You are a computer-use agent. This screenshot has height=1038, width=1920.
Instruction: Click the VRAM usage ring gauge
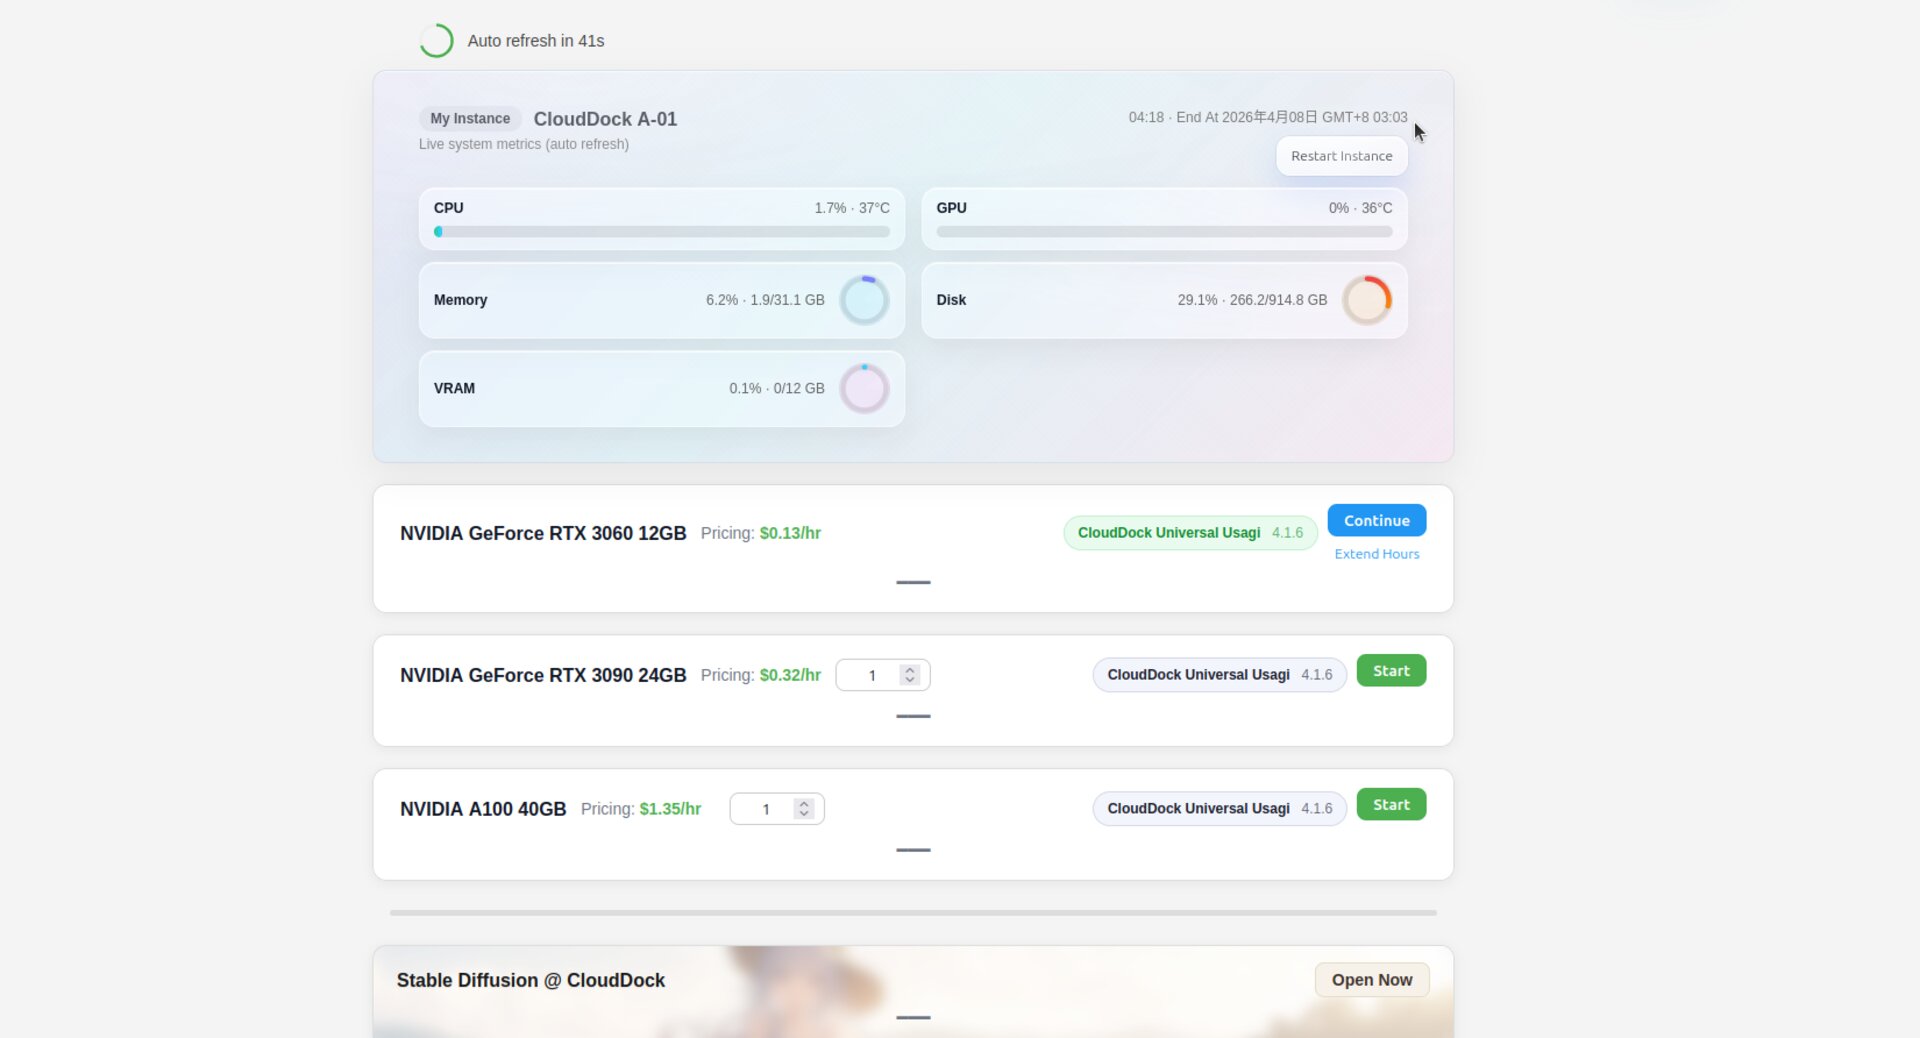[864, 389]
